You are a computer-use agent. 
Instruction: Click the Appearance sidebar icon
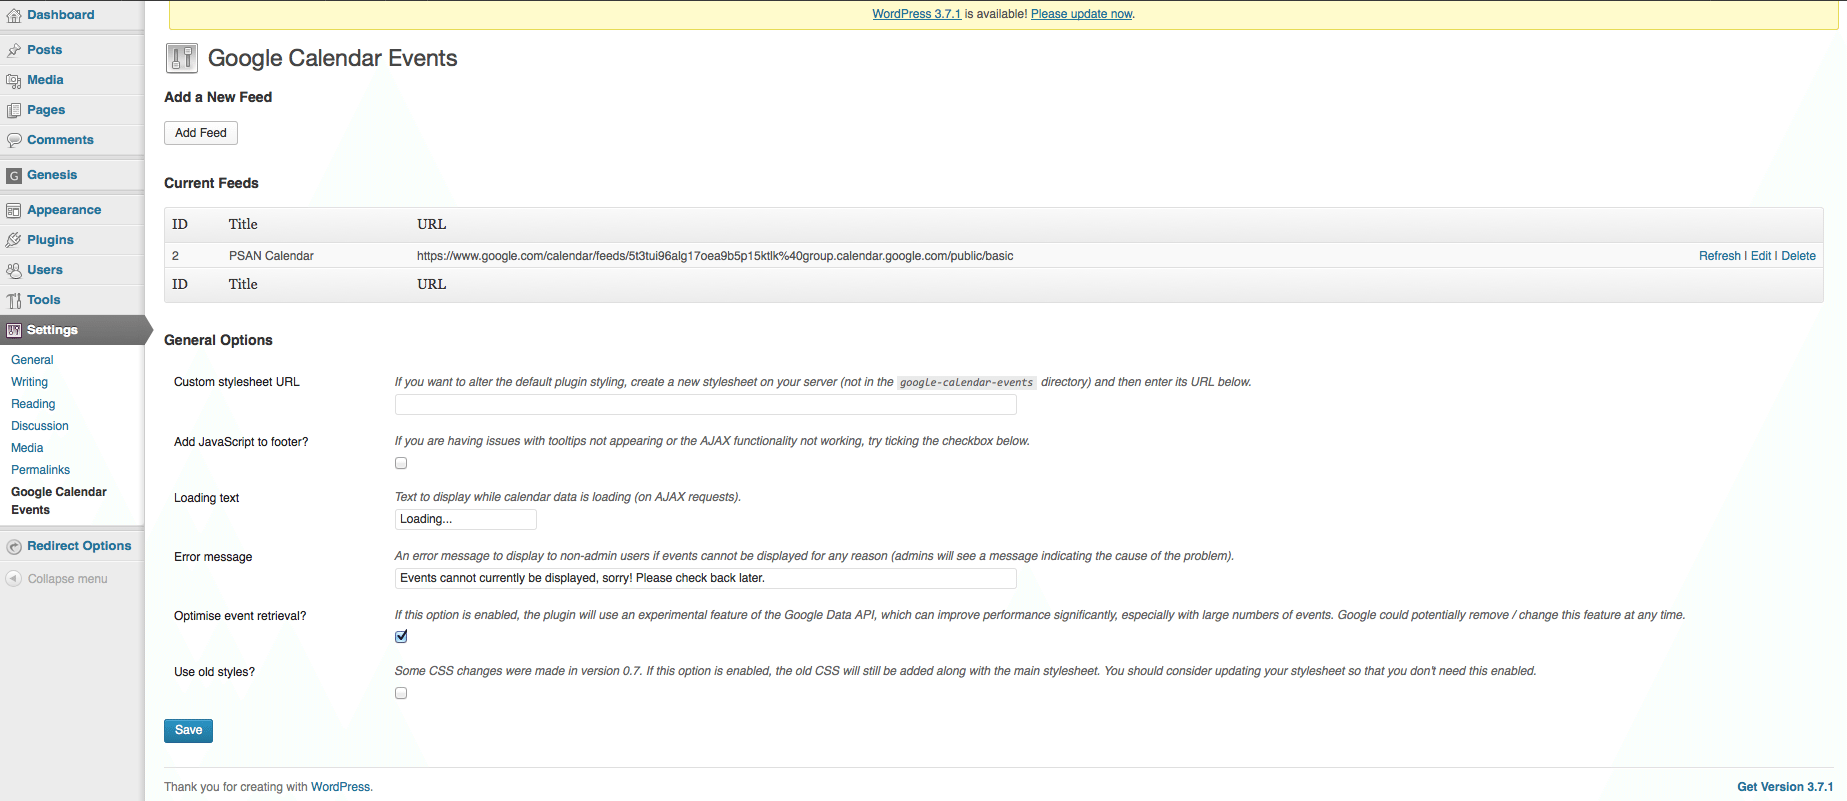pos(14,210)
